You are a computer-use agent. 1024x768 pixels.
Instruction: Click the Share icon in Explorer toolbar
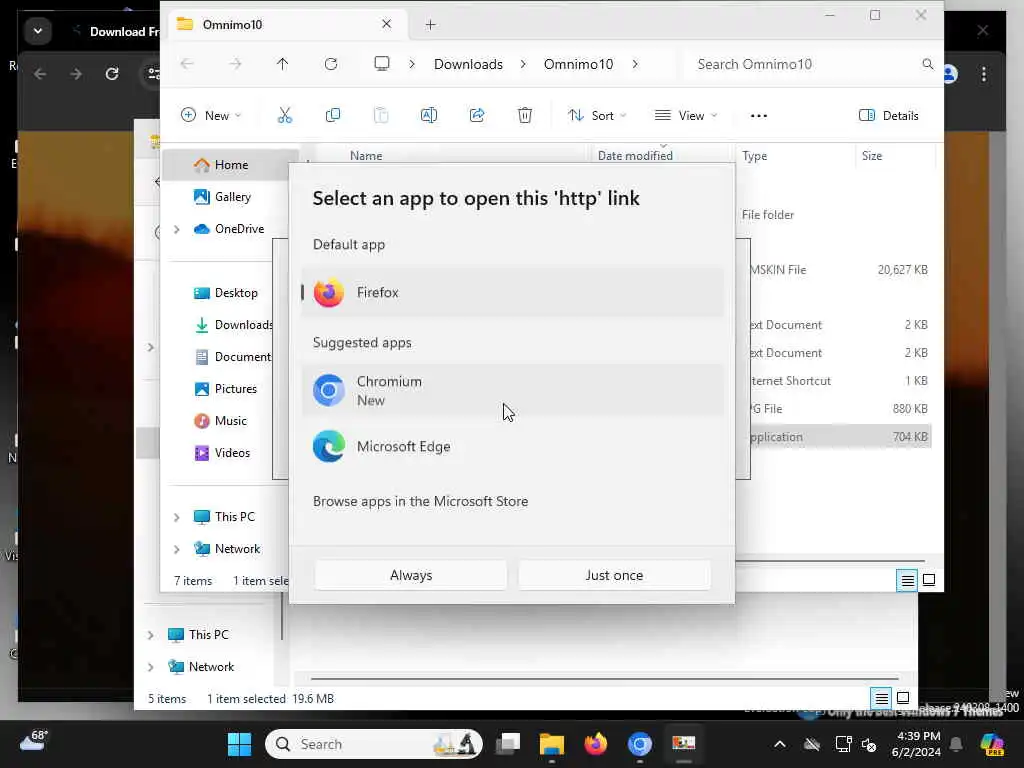(x=477, y=116)
